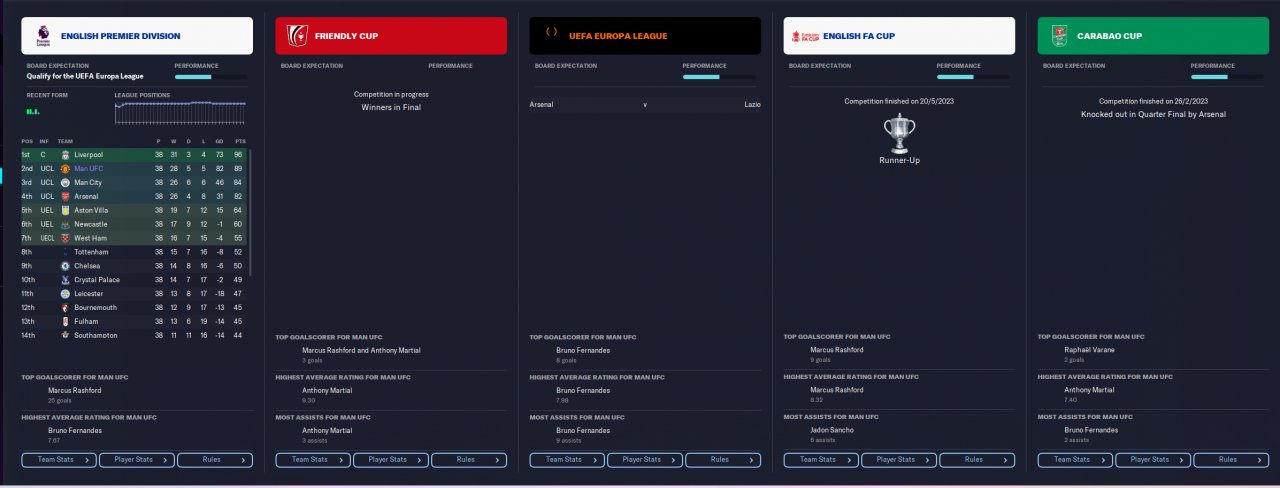Open Player Stats for Carabao Cup
Screen dimensions: 1280x488
click(1154, 460)
